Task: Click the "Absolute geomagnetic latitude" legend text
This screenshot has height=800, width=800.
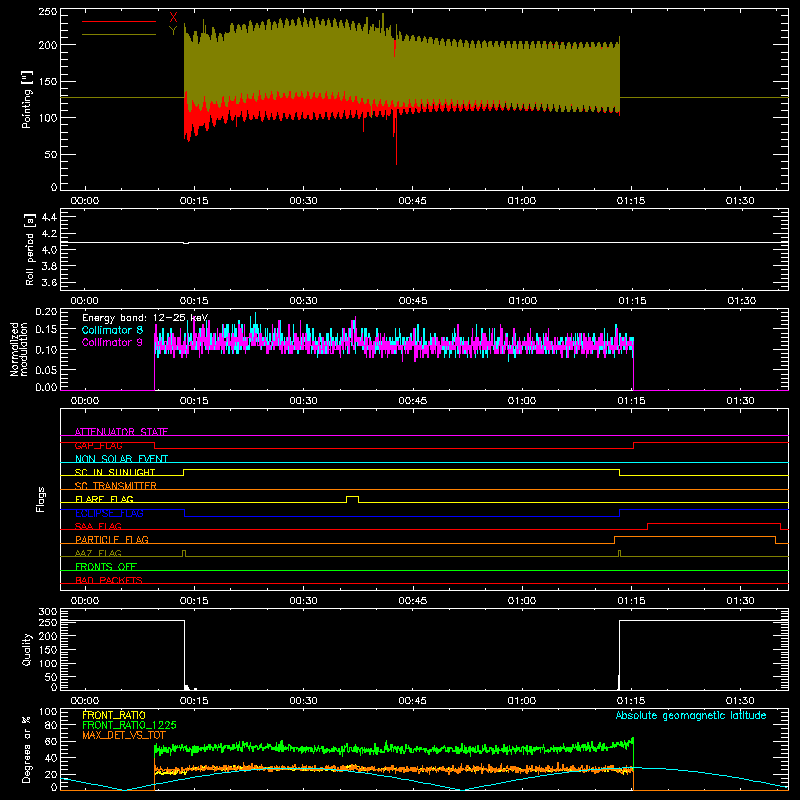Action: [691, 715]
